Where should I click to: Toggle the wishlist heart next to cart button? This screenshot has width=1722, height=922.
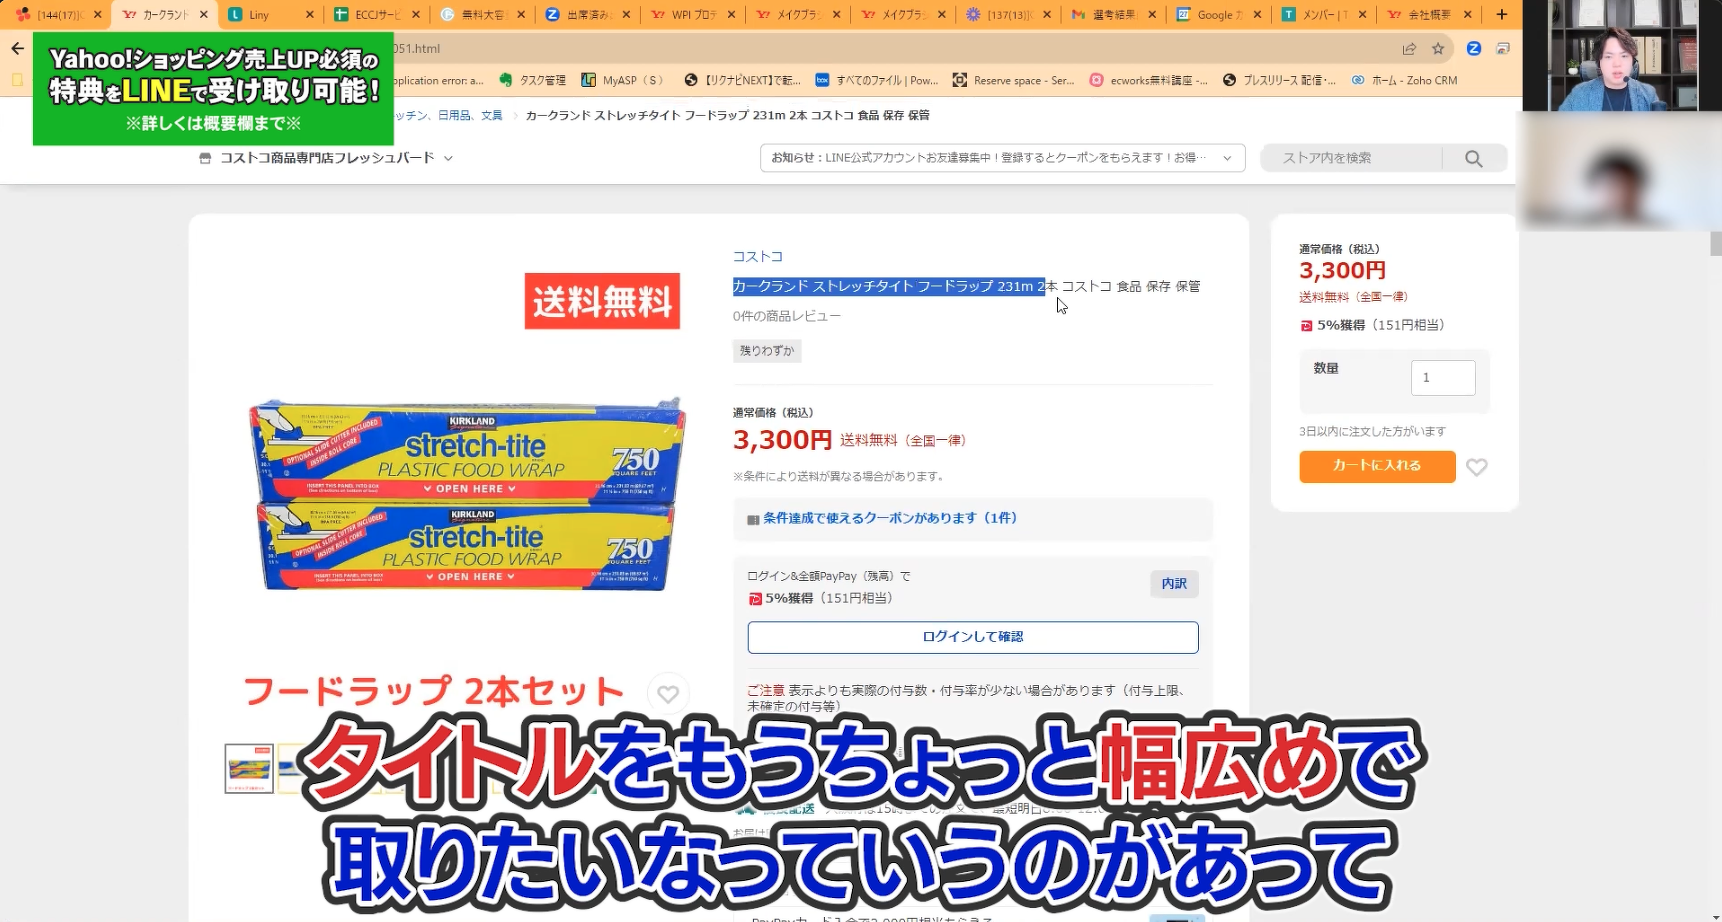pos(1477,466)
